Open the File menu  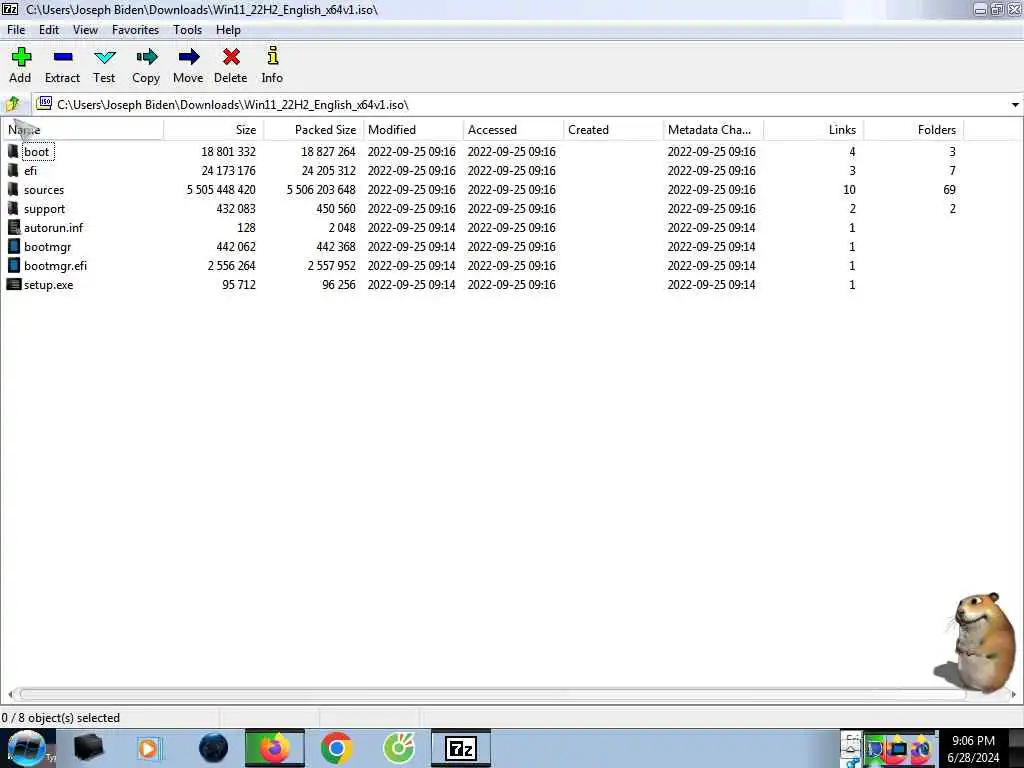tap(16, 30)
